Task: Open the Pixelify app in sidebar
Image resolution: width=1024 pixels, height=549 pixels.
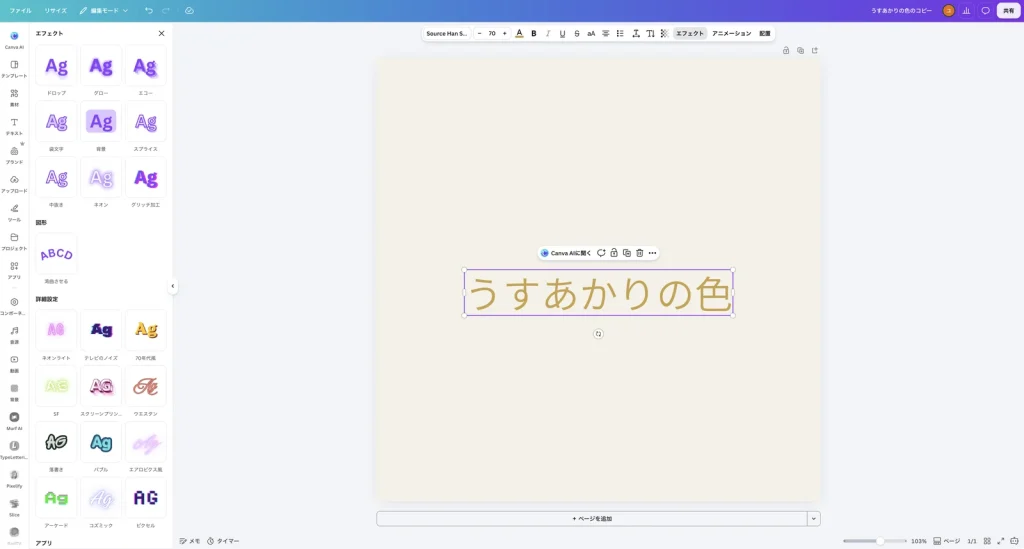Action: tap(14, 478)
